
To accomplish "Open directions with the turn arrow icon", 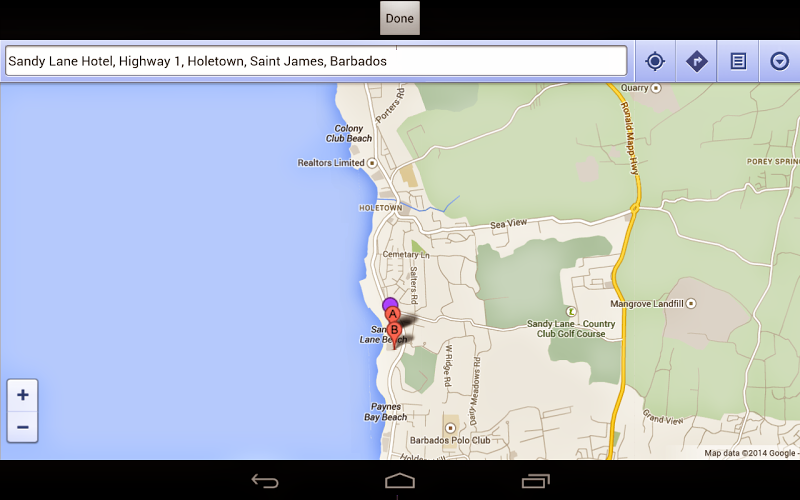I will click(x=696, y=61).
